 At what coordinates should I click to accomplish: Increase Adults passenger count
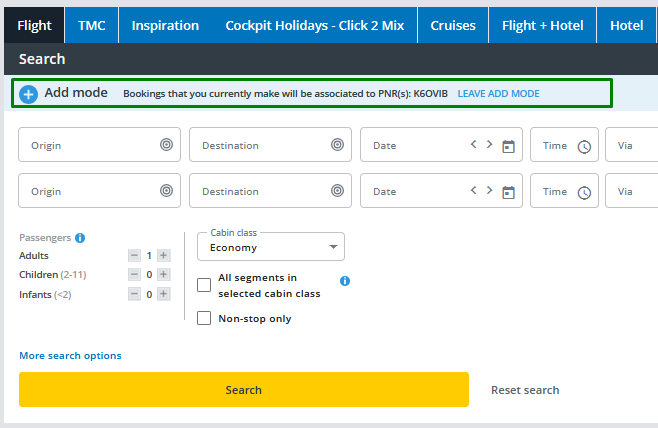(164, 256)
